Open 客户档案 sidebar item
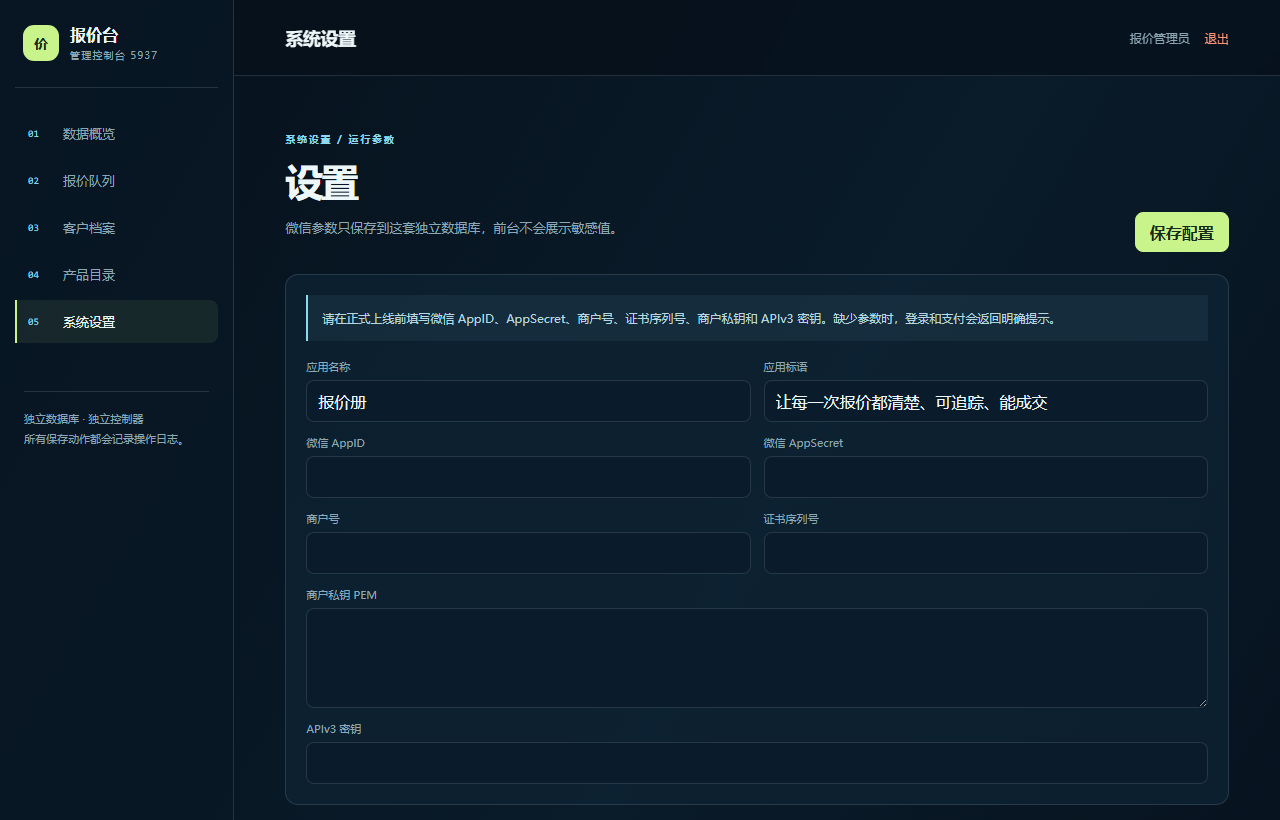The image size is (1280, 820). (116, 228)
